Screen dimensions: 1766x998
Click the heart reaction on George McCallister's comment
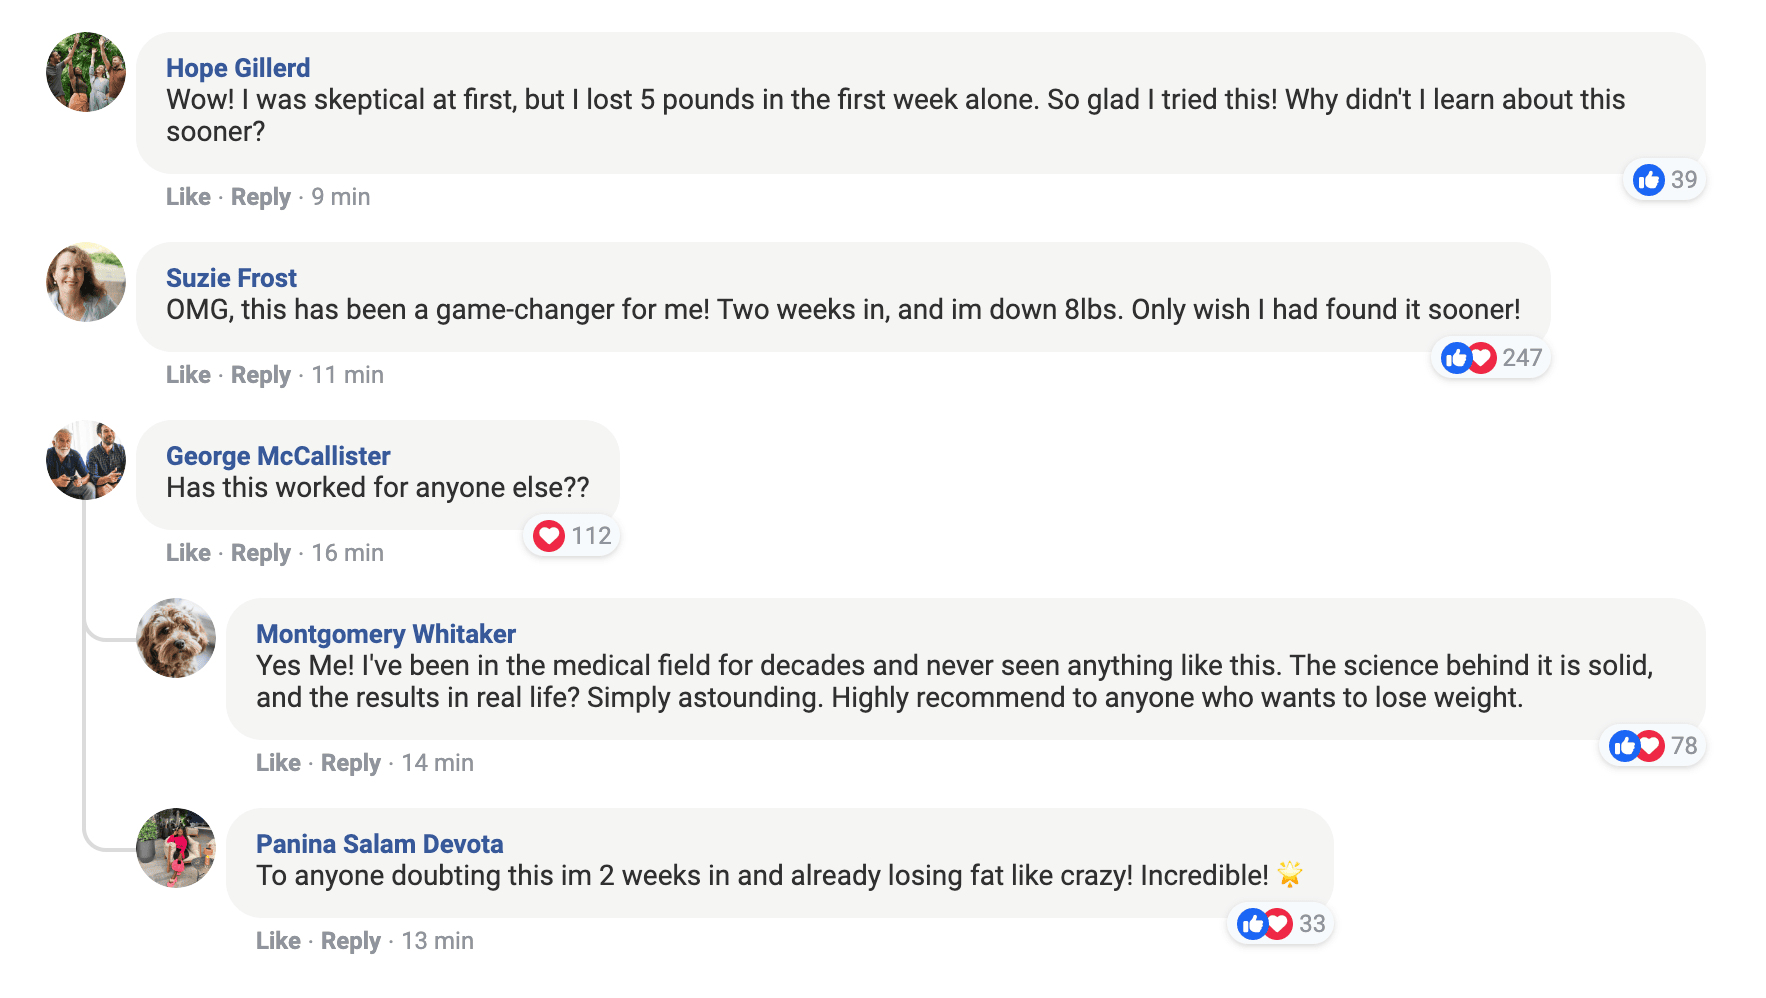(x=549, y=536)
